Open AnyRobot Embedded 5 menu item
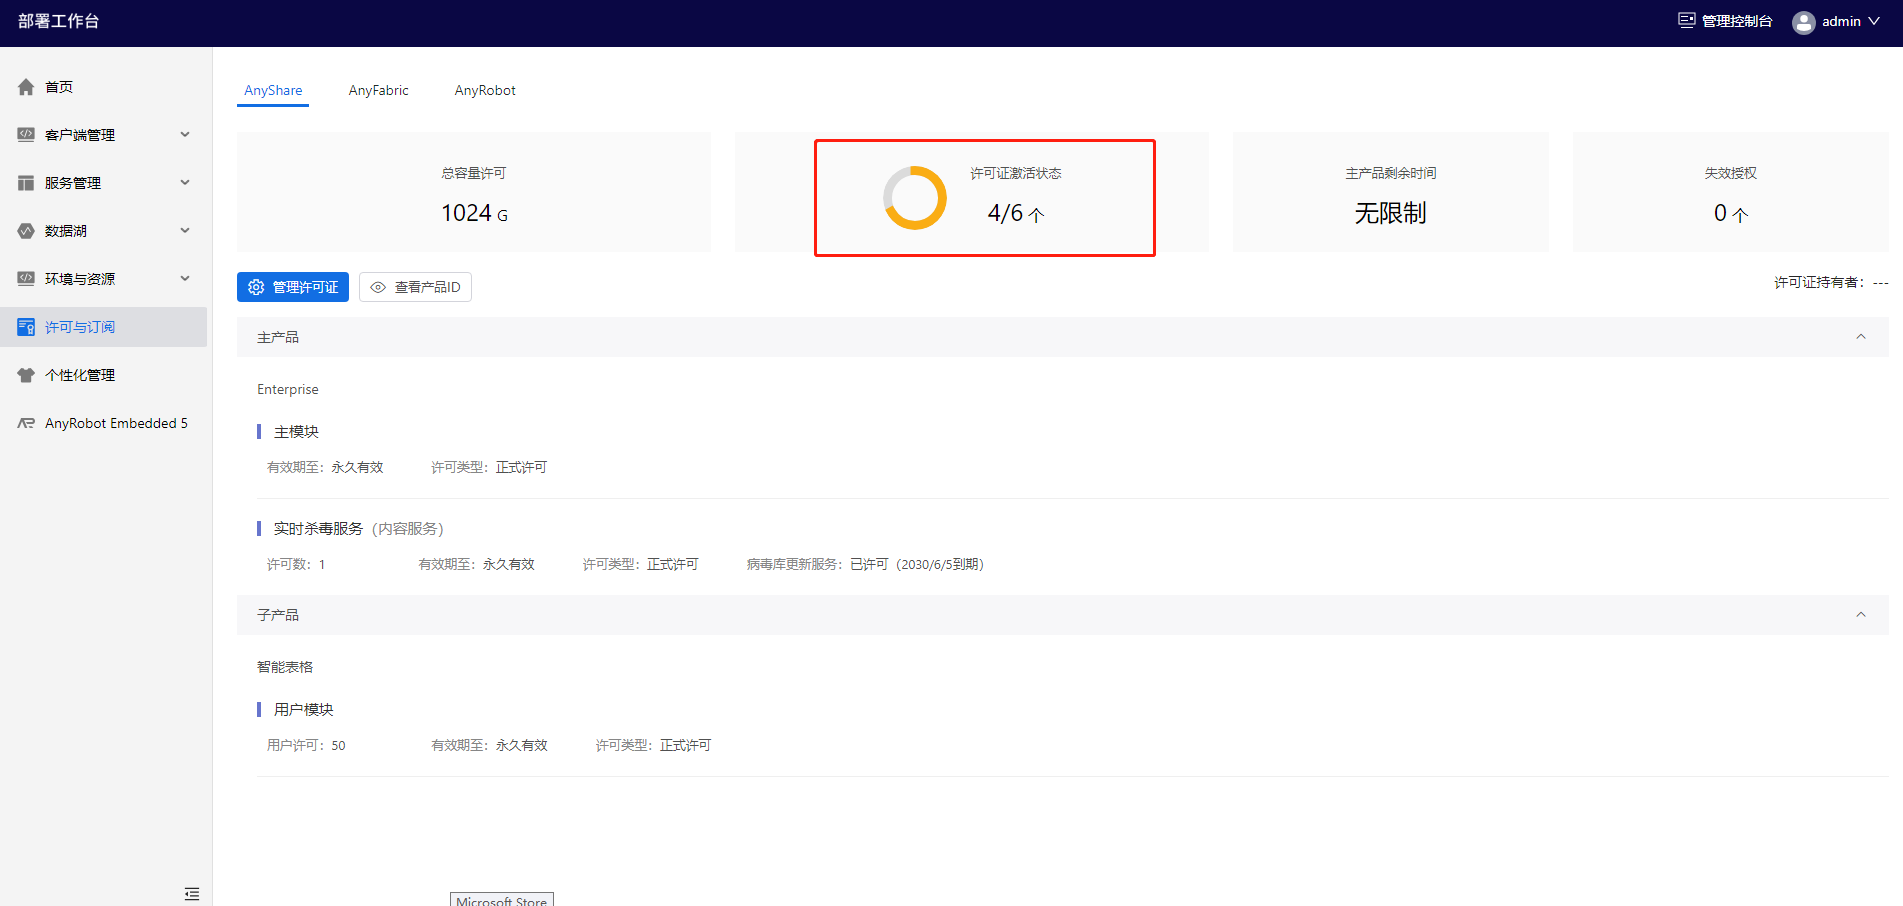 pos(104,423)
